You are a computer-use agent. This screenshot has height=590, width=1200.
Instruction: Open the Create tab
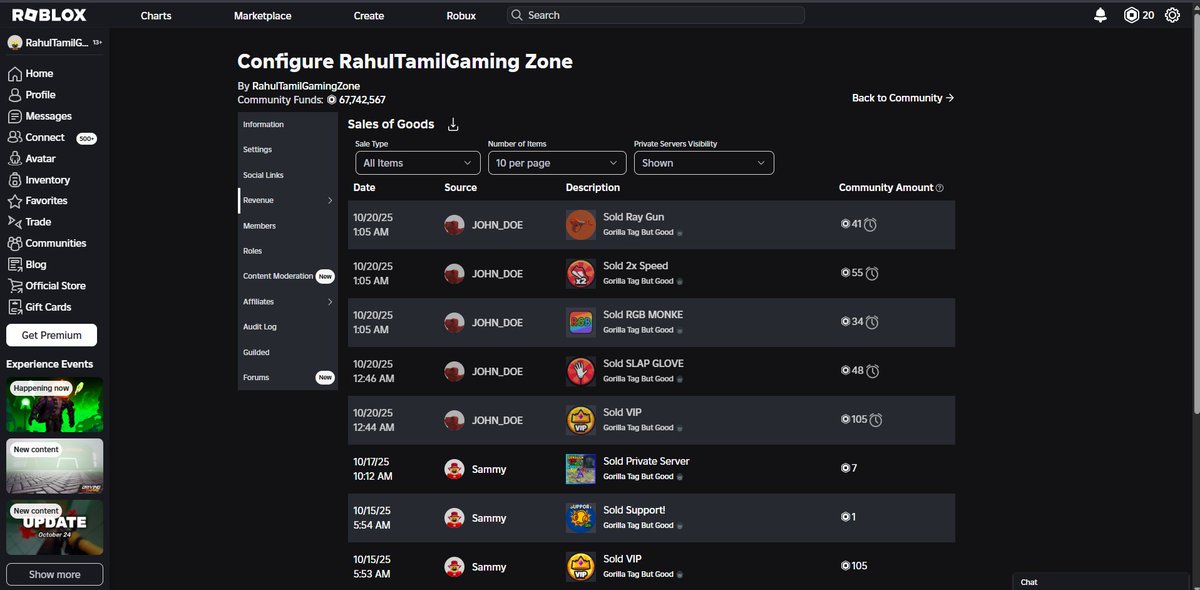pos(369,16)
